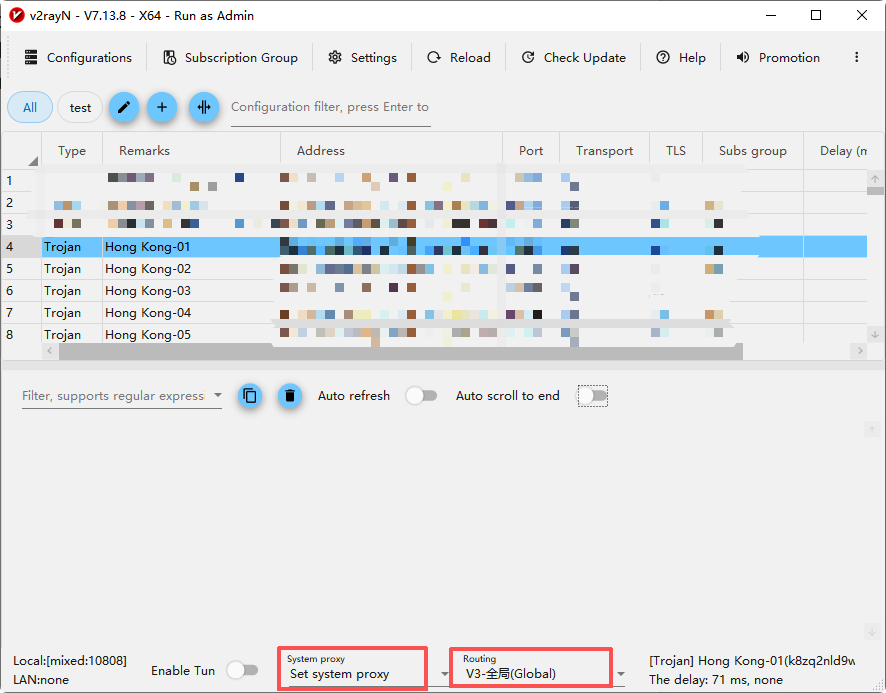This screenshot has width=886, height=693.
Task: Focus the Configuration filter input field
Action: pyautogui.click(x=331, y=107)
